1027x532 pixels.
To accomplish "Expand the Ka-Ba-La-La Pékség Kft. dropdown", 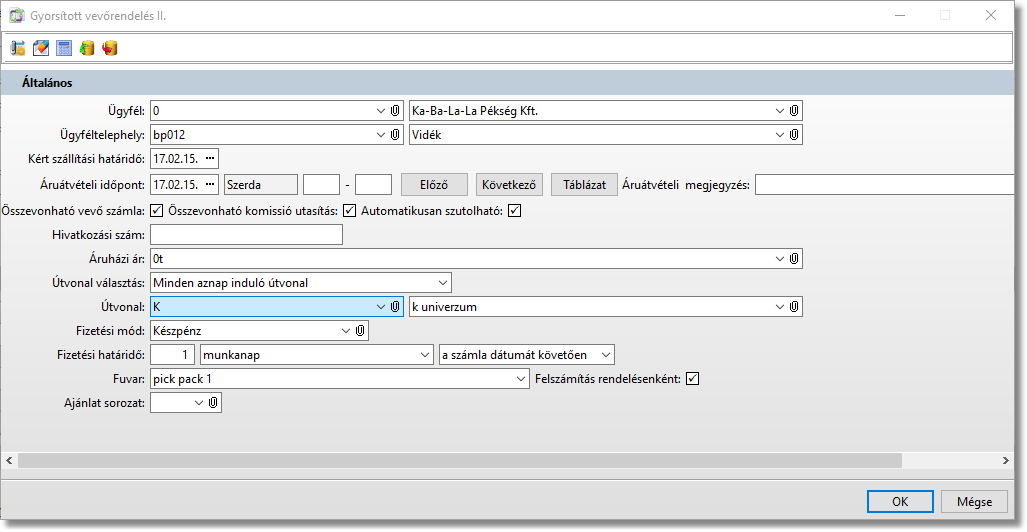I will coord(779,111).
